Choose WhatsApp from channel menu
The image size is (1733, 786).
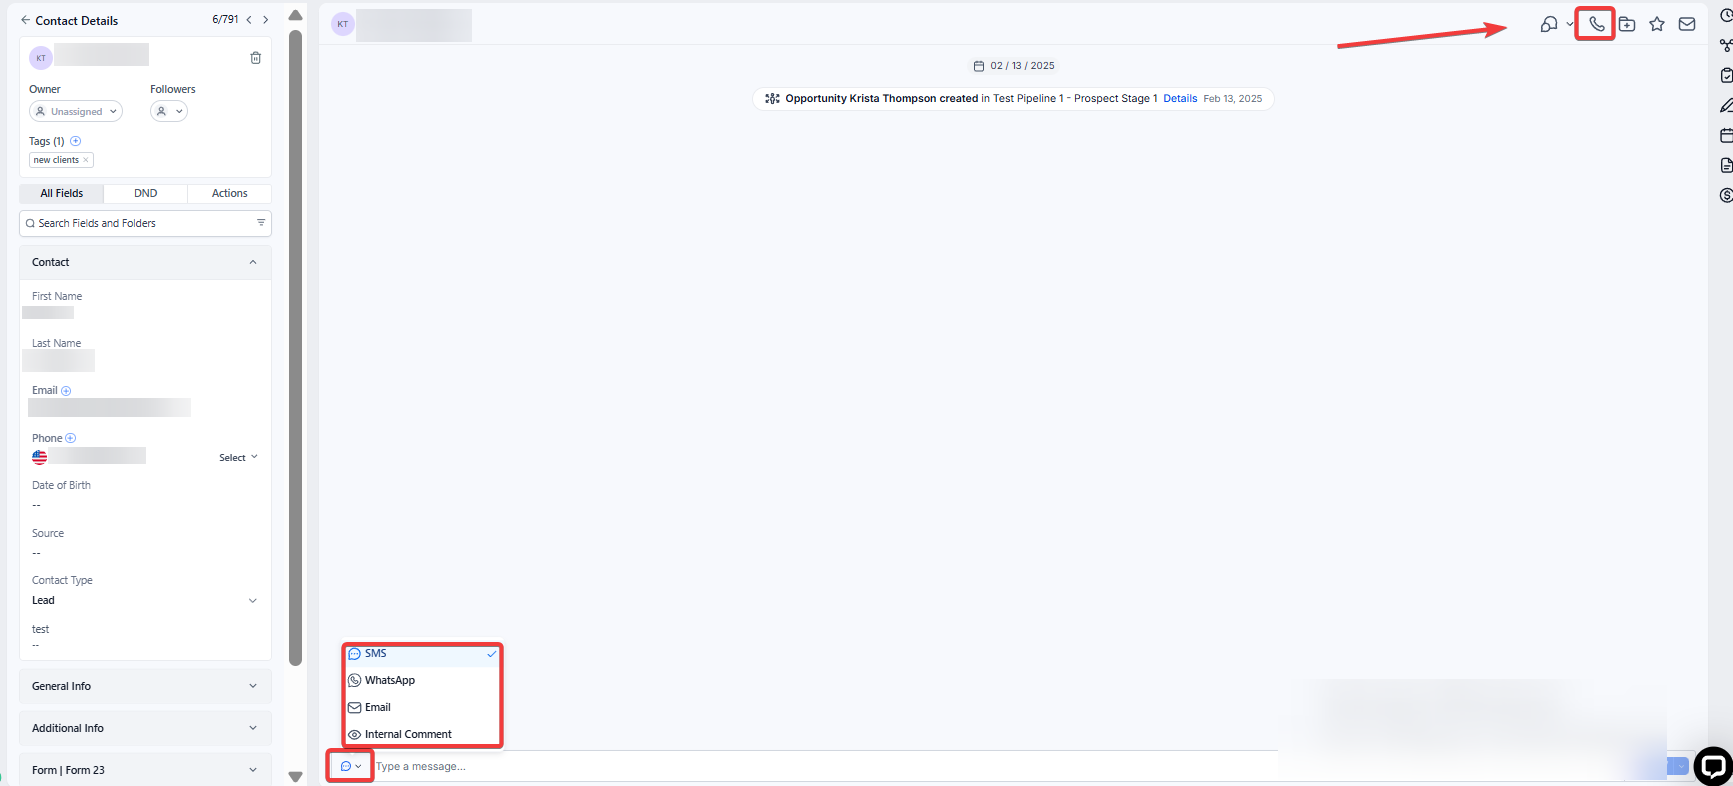click(x=390, y=680)
